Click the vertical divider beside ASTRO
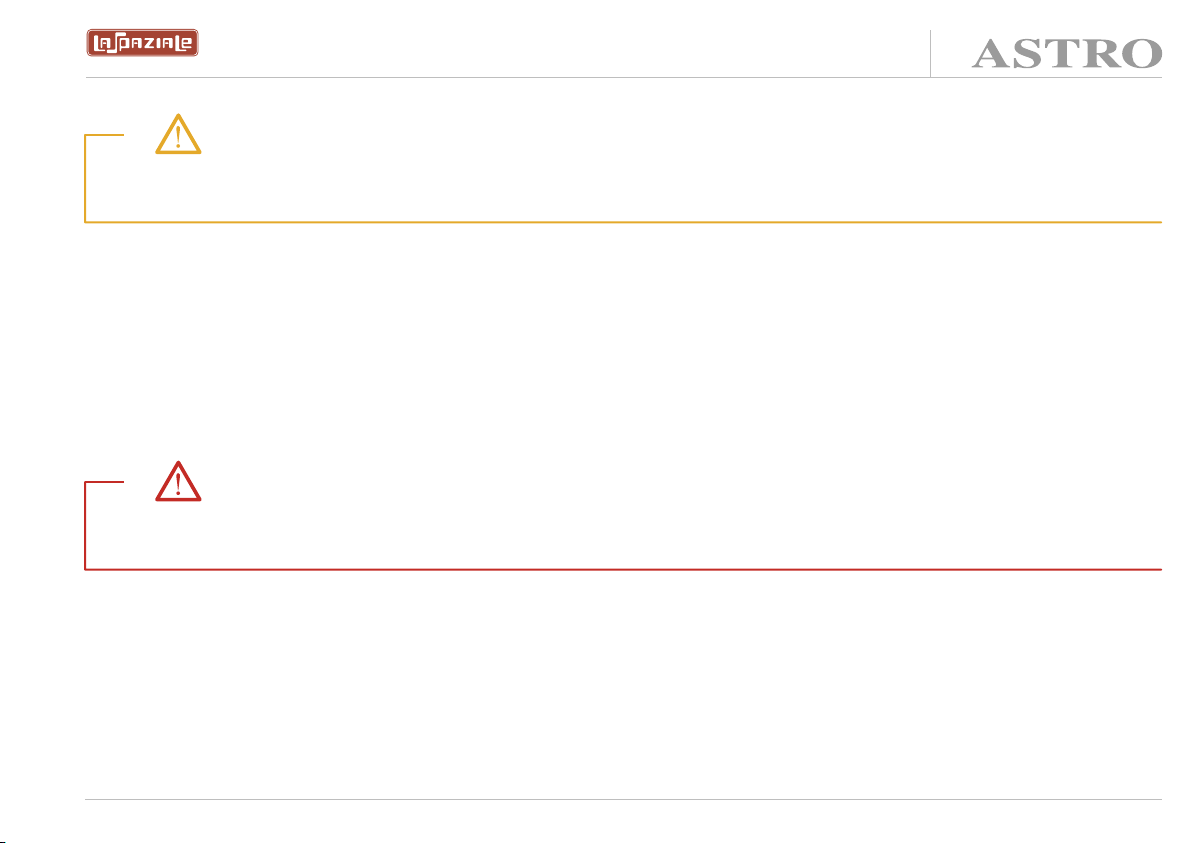This screenshot has height=843, width=1192. pyautogui.click(x=930, y=53)
